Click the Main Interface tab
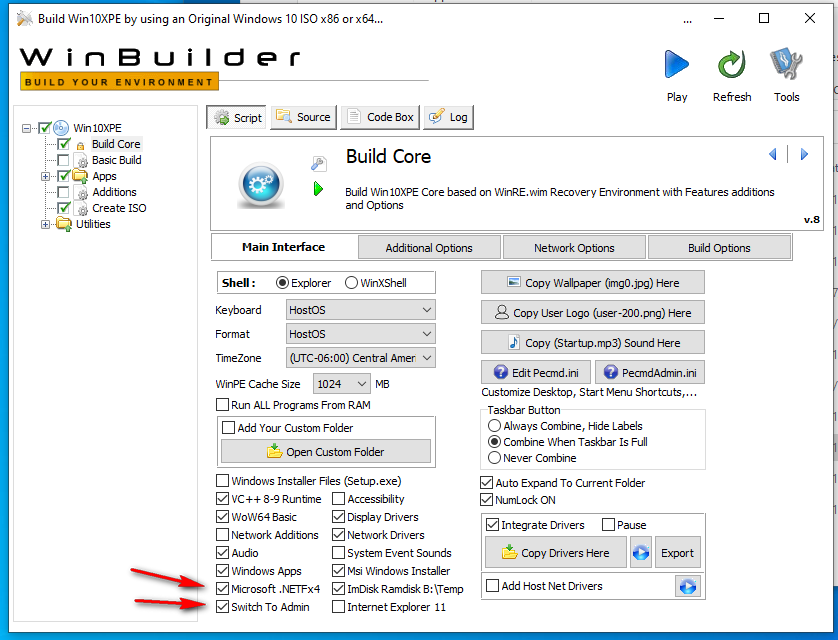The image size is (838, 640). pos(284,247)
